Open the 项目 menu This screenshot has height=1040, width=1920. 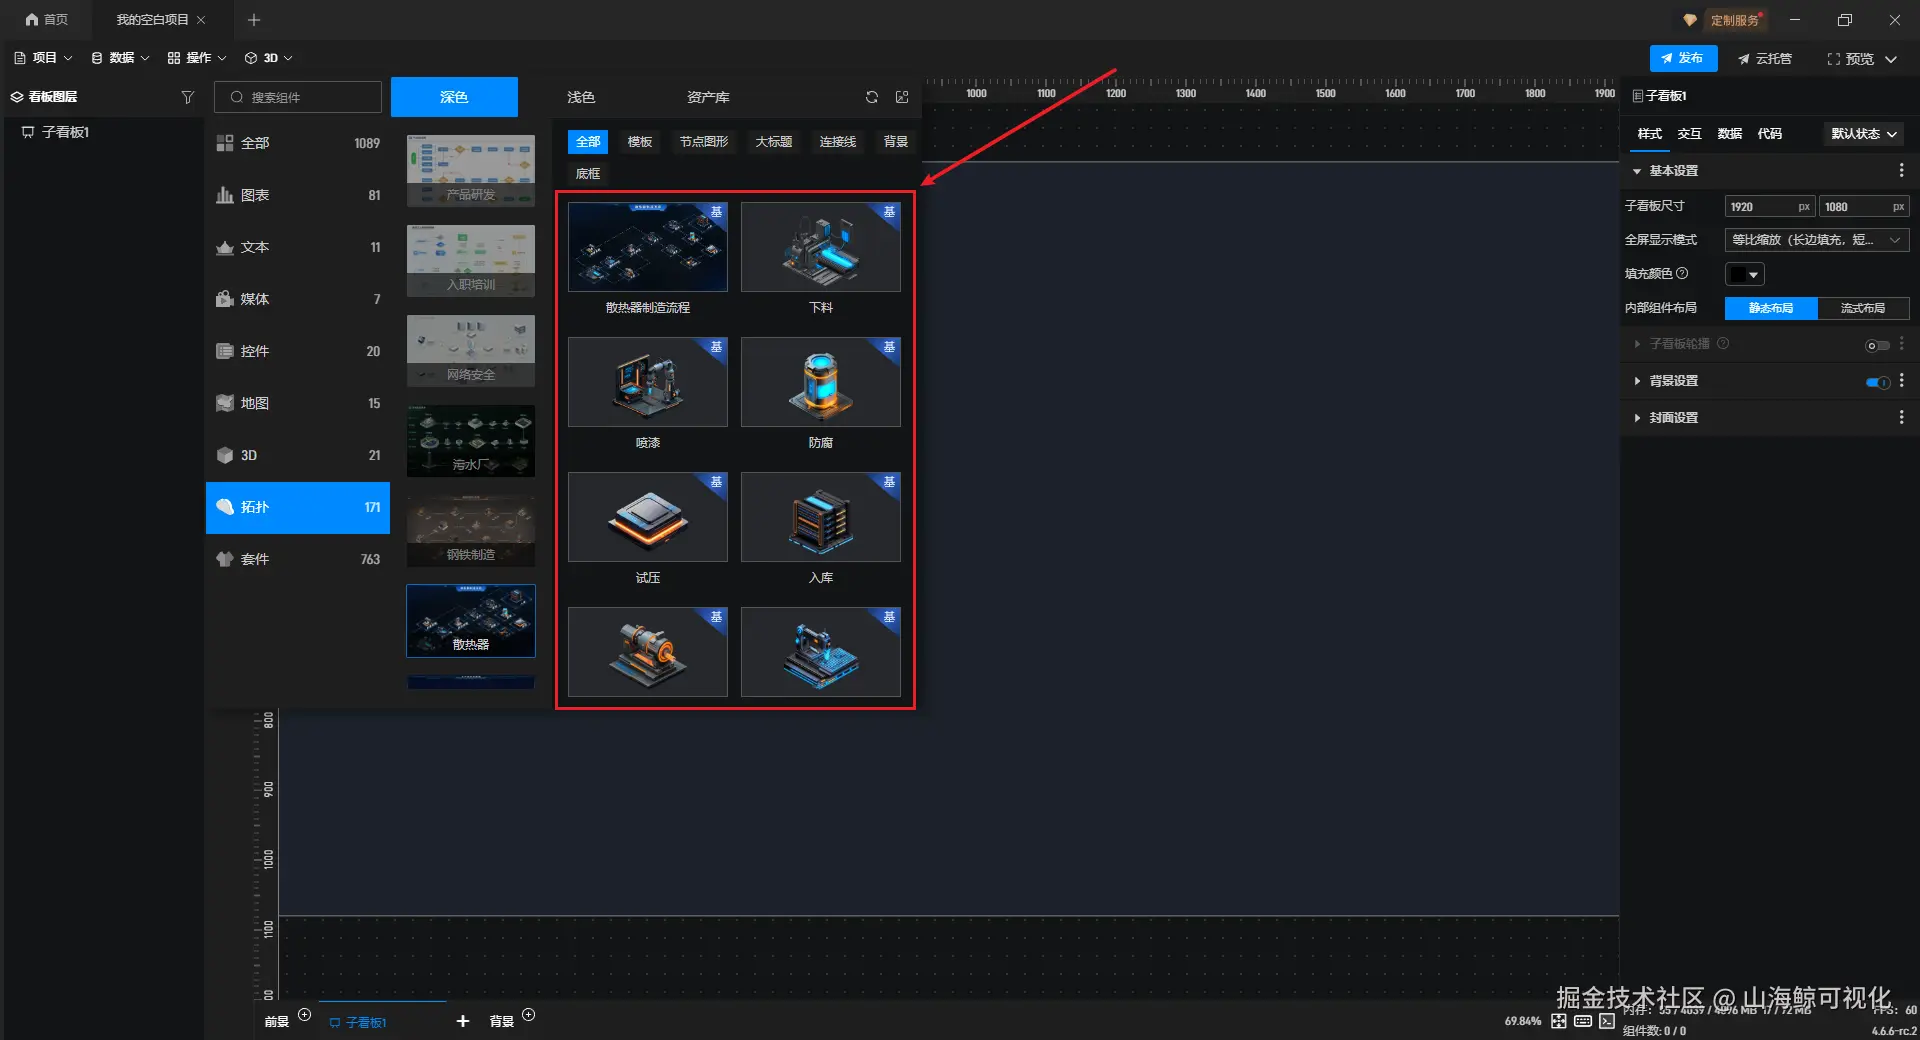tap(43, 58)
